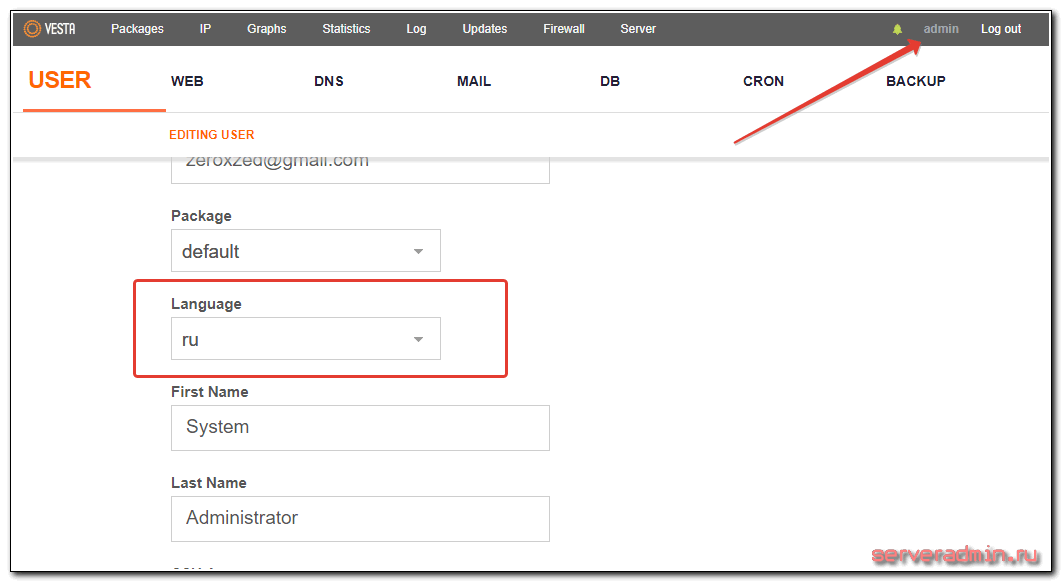Image resolution: width=1063 pixels, height=583 pixels.
Task: View server Statistics
Action: pos(346,28)
